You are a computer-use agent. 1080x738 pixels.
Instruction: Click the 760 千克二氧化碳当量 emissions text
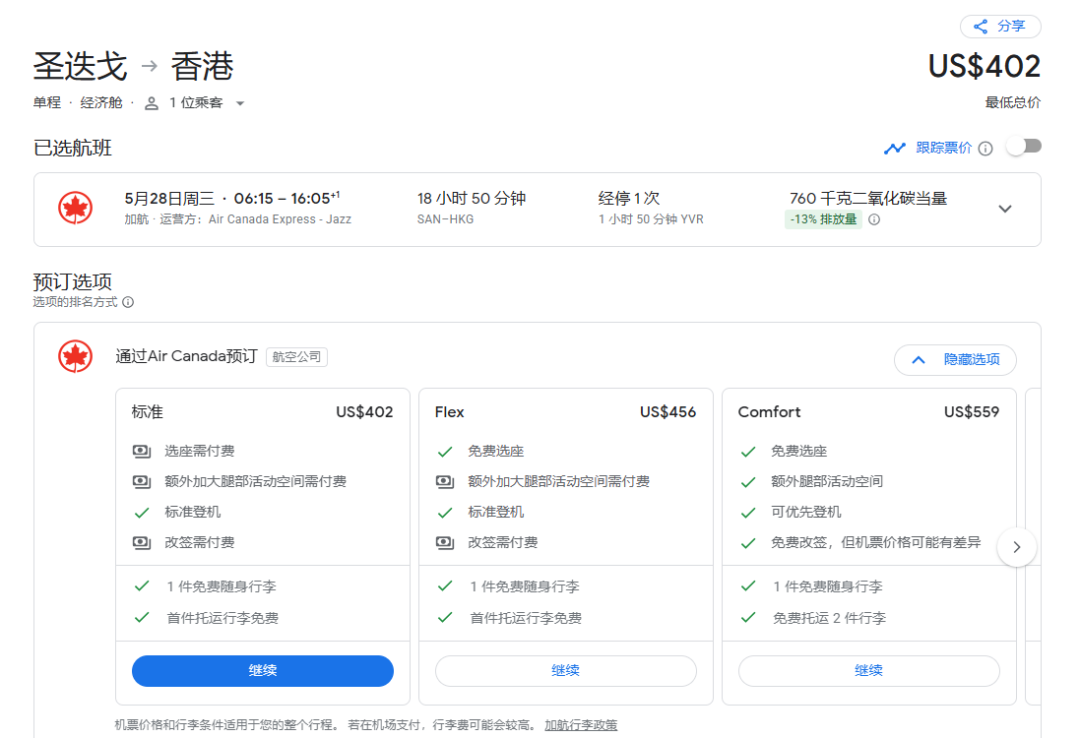pos(868,199)
